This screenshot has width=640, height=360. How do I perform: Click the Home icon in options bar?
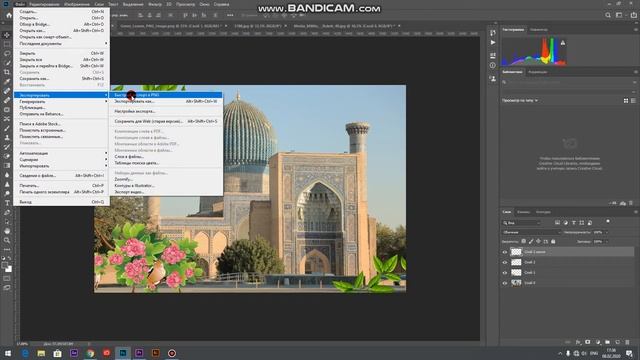pyautogui.click(x=9, y=15)
